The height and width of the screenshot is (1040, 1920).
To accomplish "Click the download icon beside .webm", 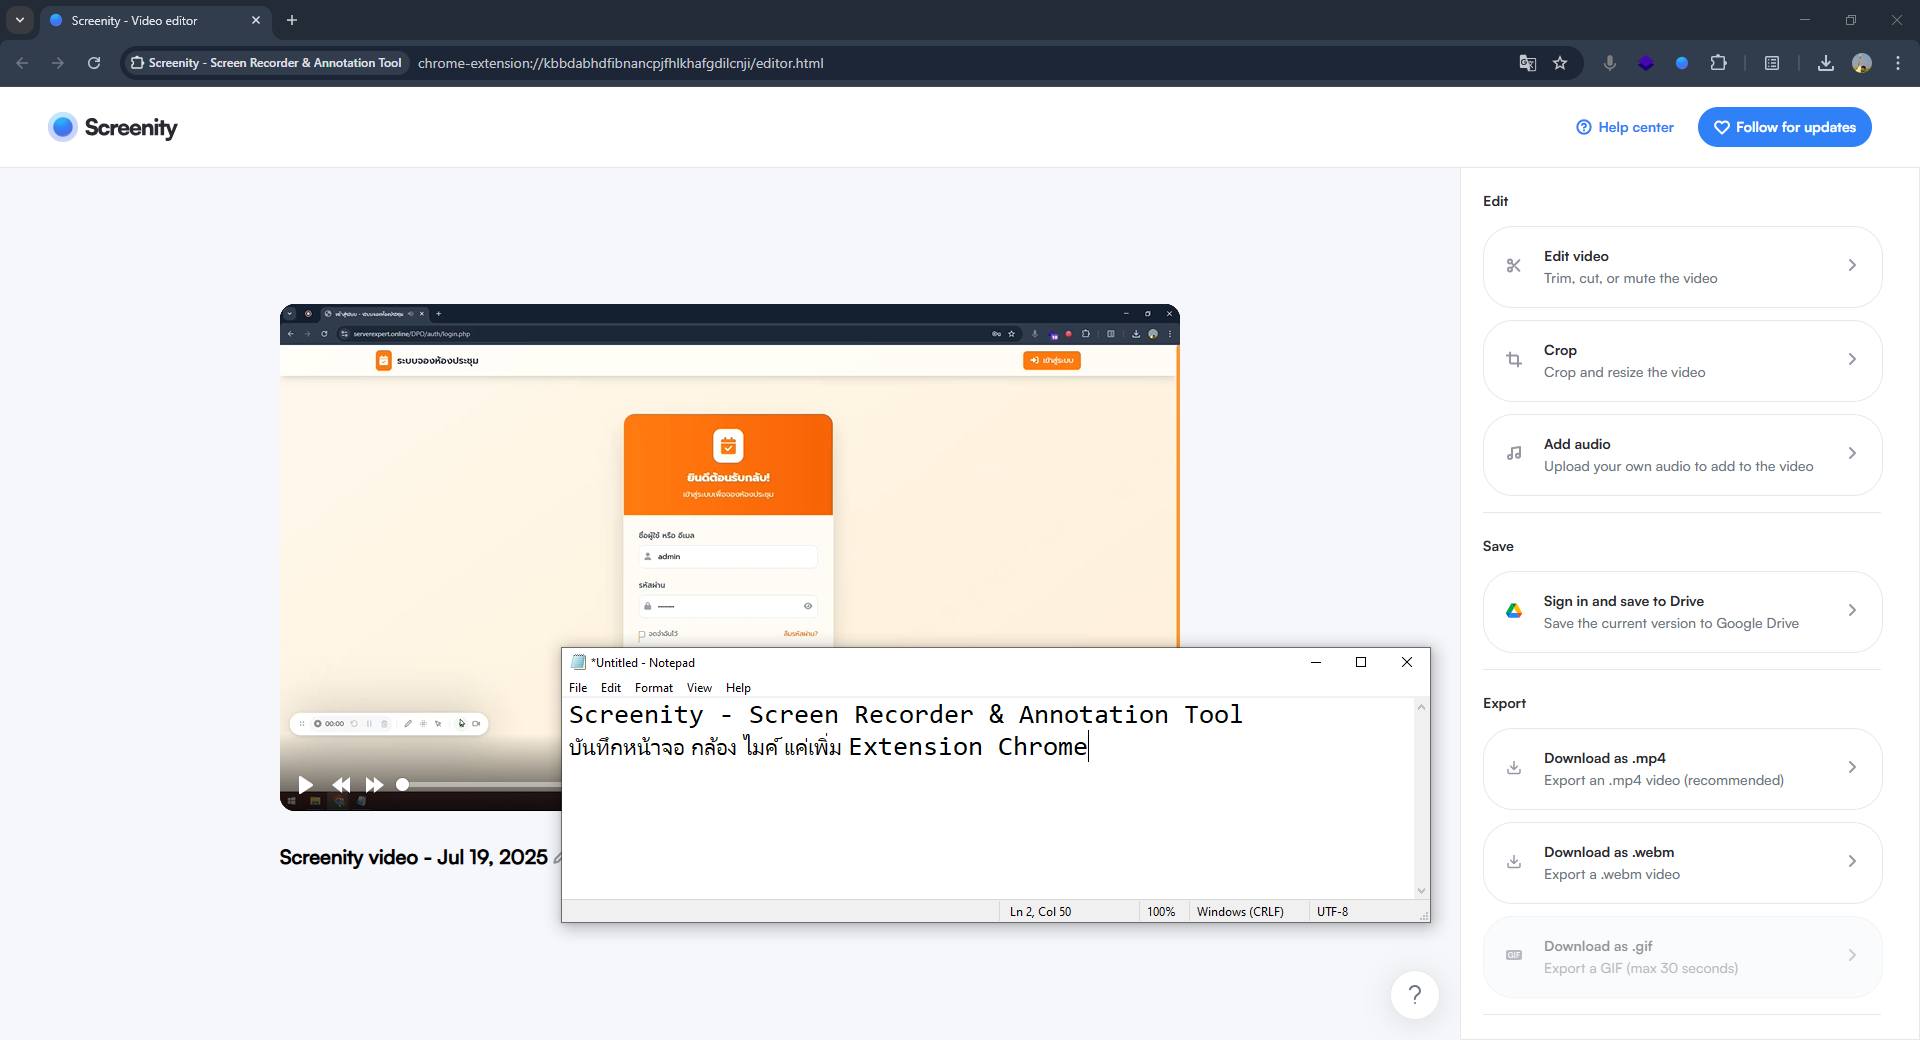I will pos(1514,862).
